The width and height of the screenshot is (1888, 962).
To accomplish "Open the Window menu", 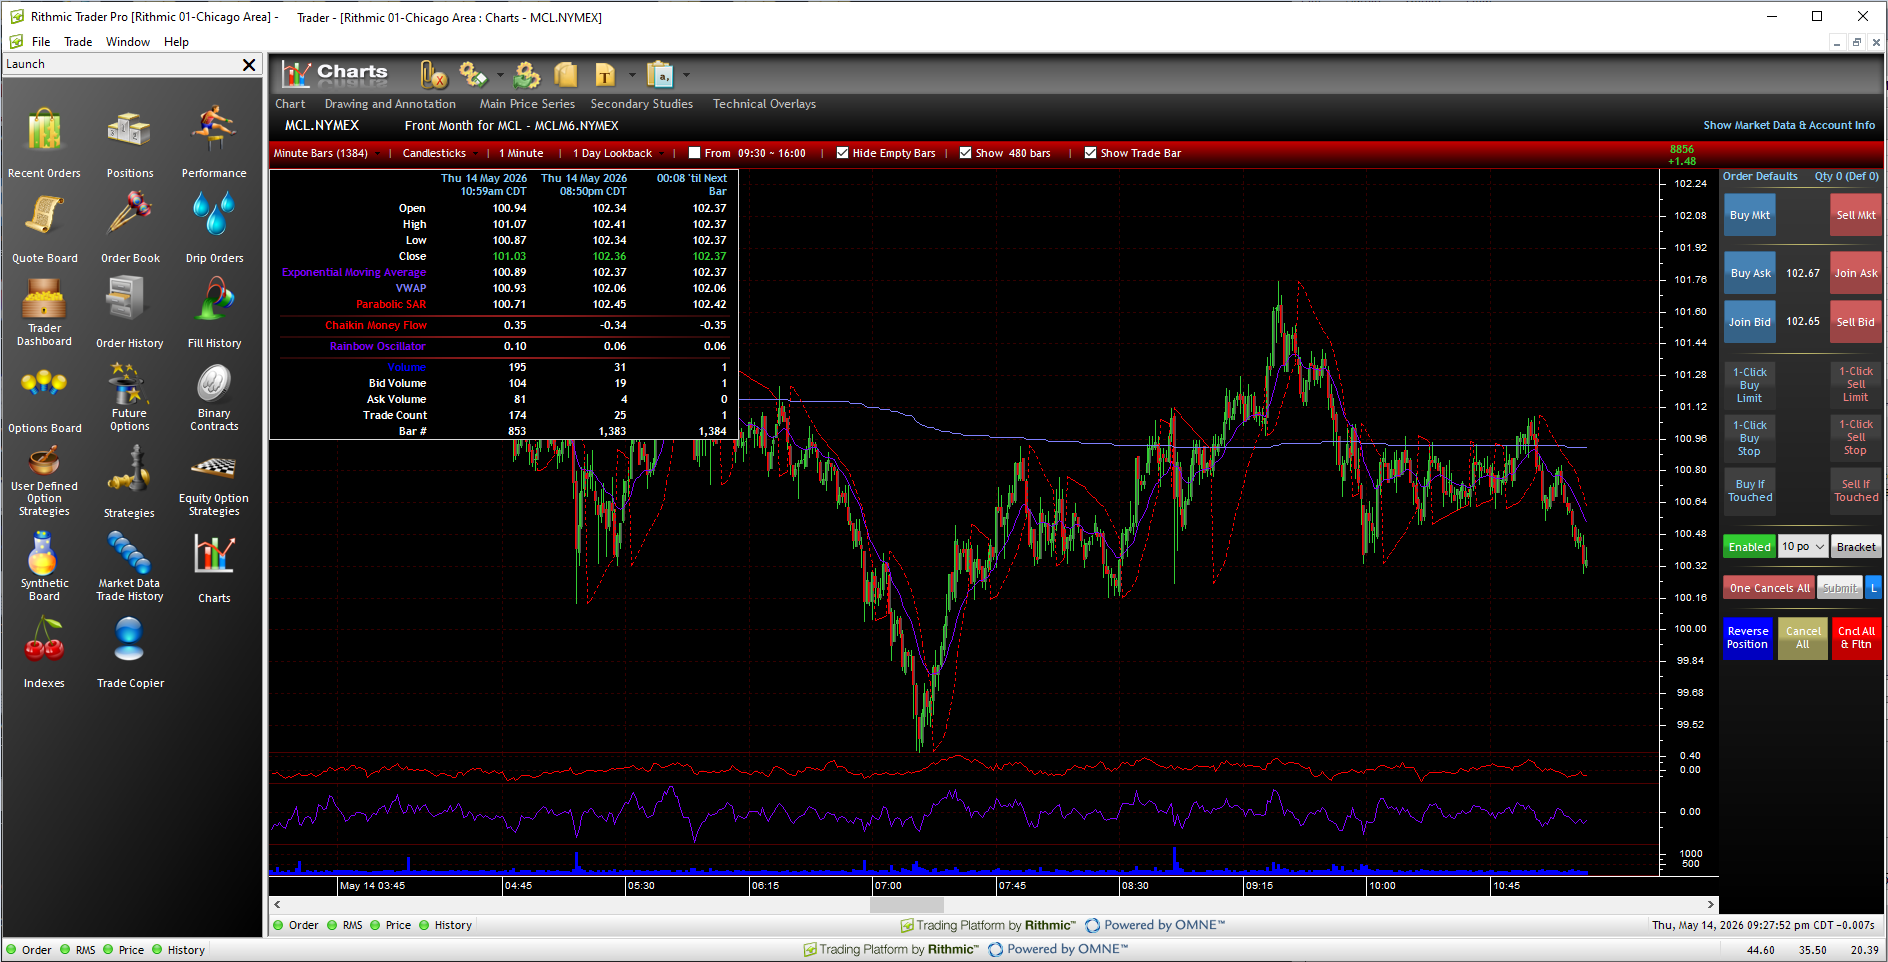I will [x=128, y=42].
